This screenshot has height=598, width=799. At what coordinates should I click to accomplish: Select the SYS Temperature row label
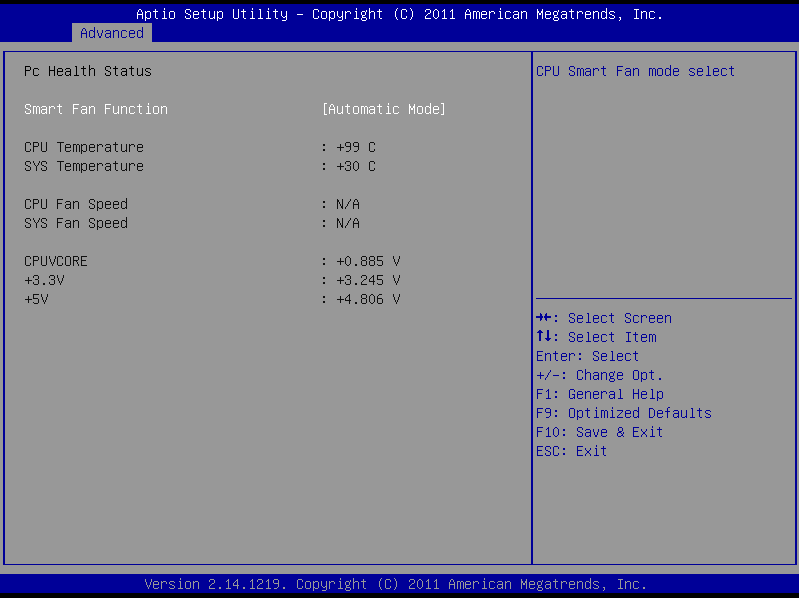pyautogui.click(x=84, y=166)
